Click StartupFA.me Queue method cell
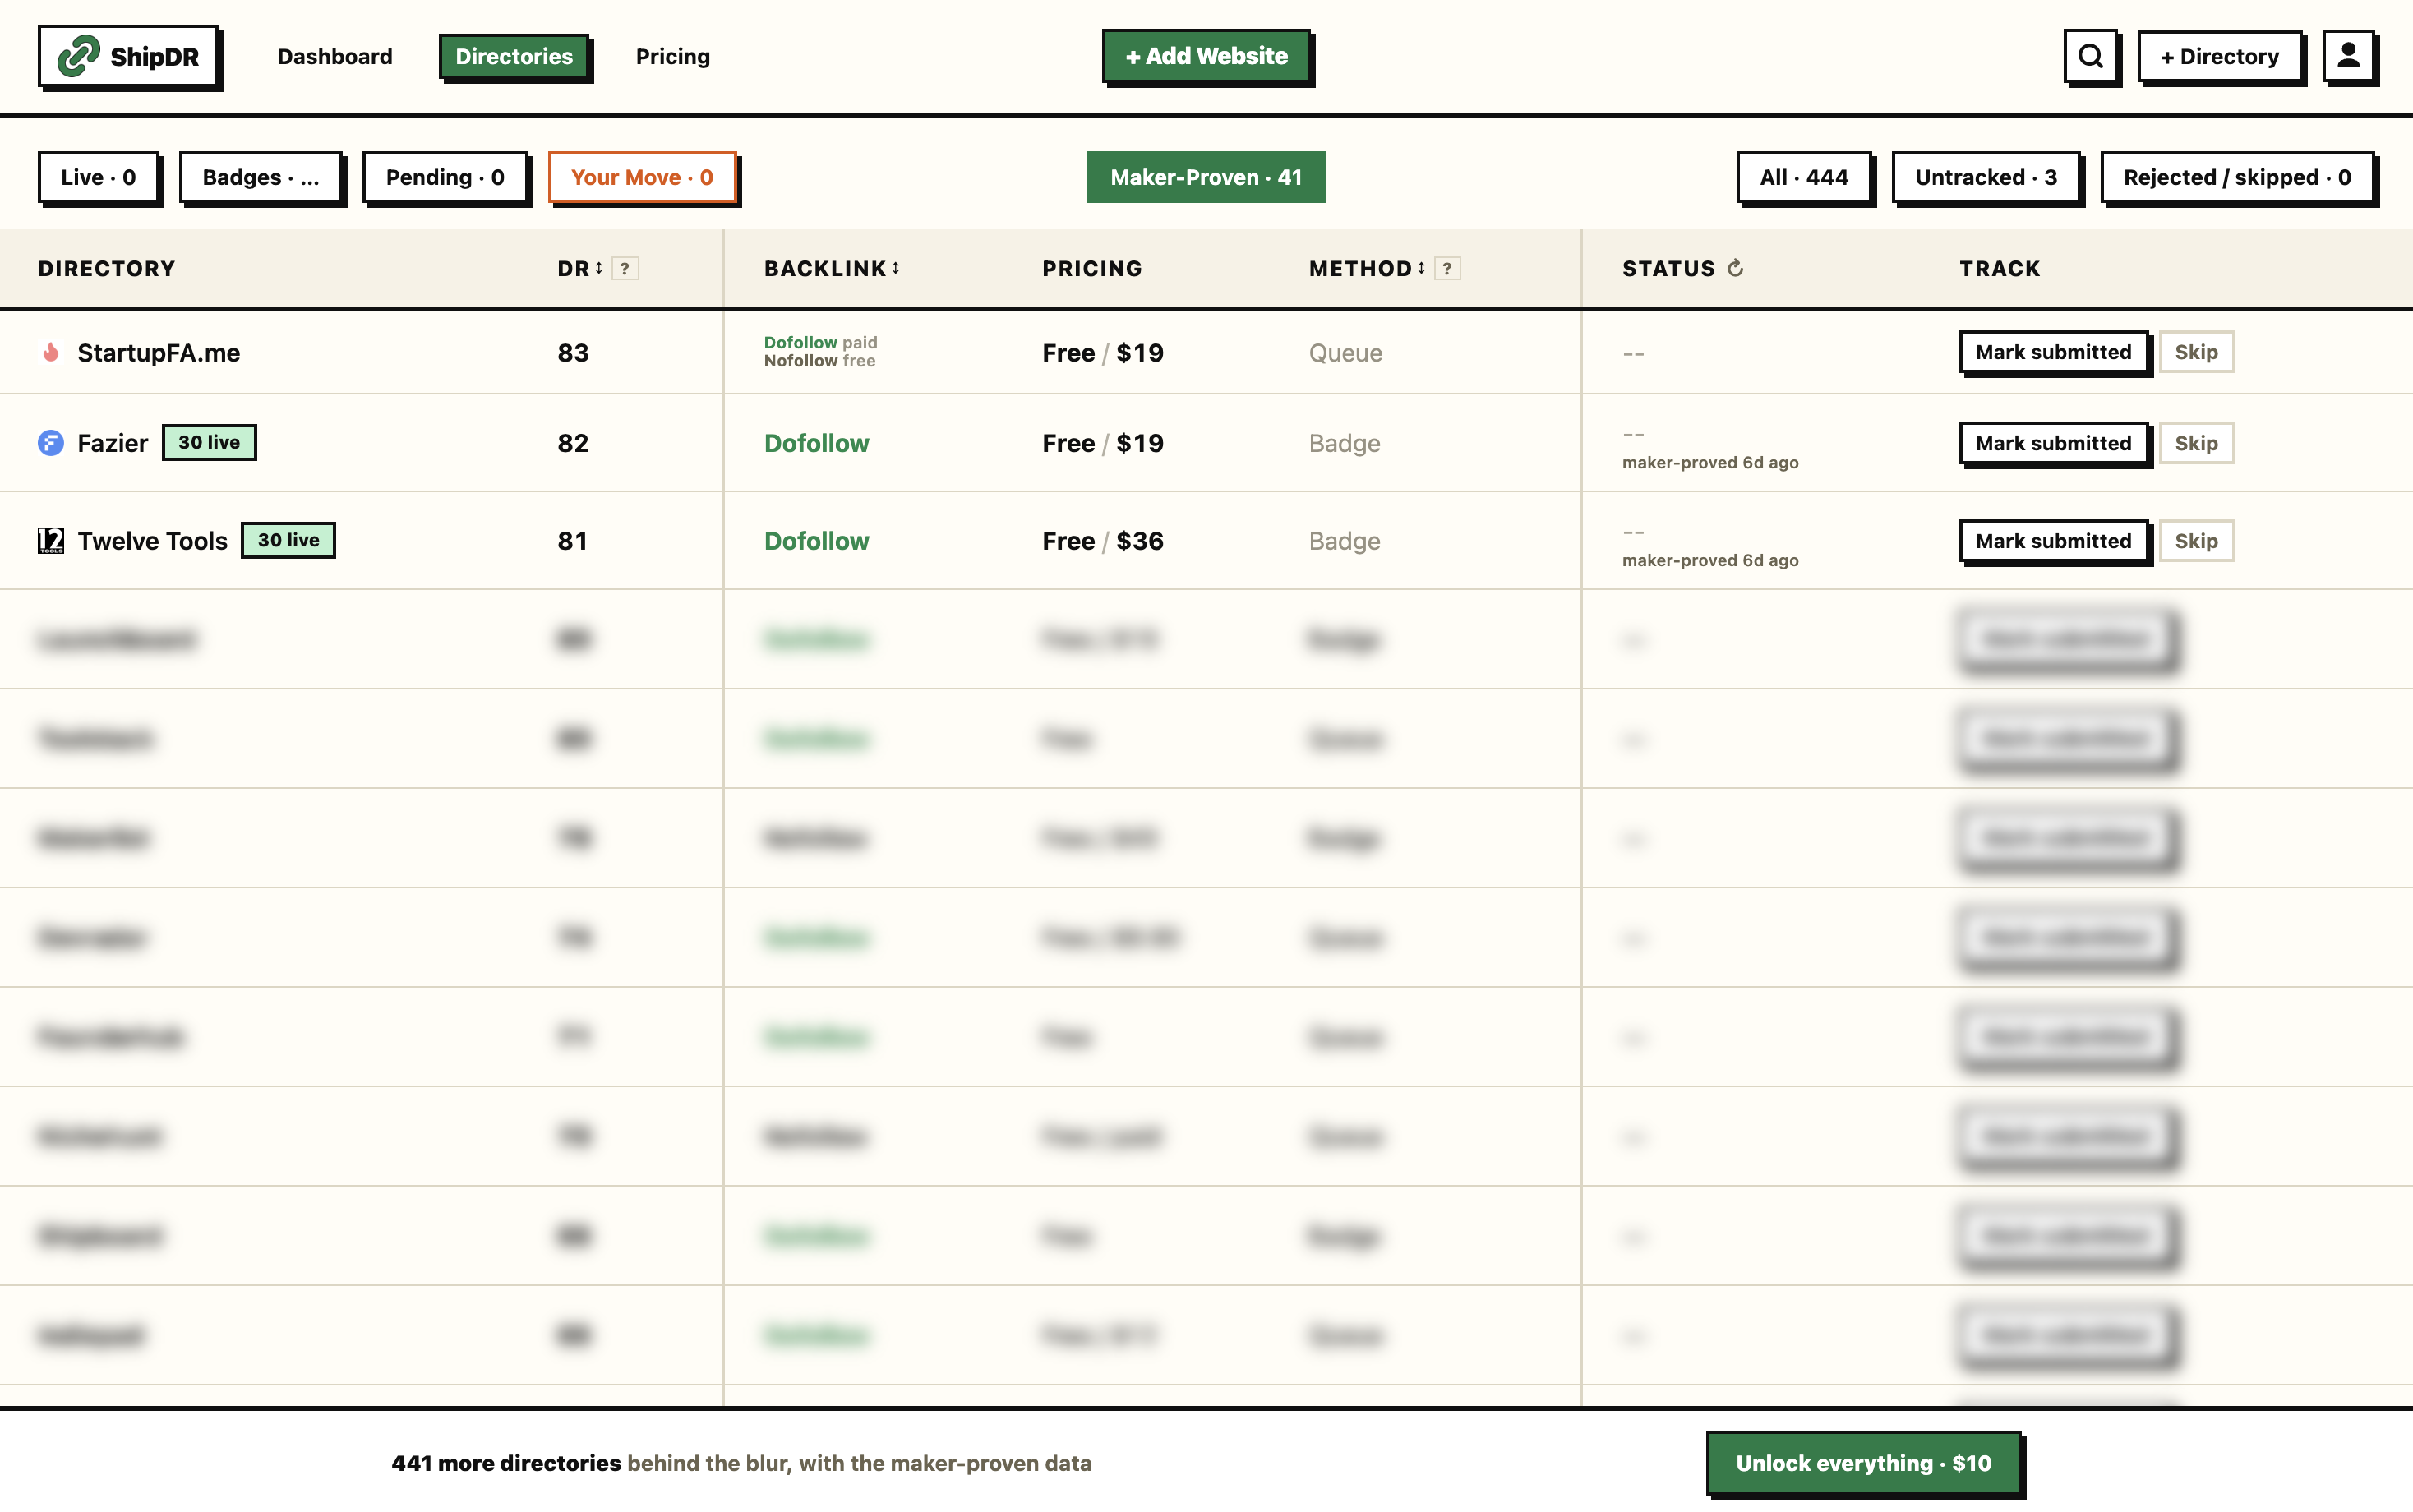Viewport: 2413px width, 1512px height. coord(1346,352)
